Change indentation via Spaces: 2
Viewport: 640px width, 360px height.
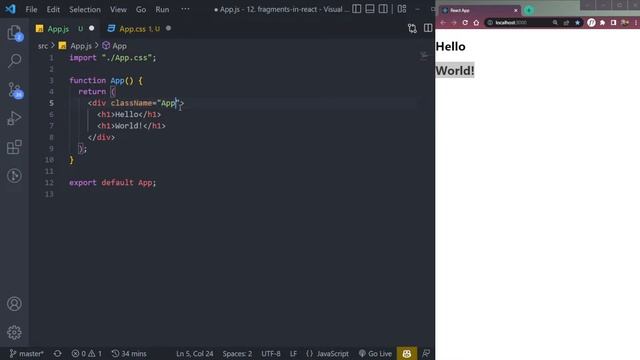[237, 353]
